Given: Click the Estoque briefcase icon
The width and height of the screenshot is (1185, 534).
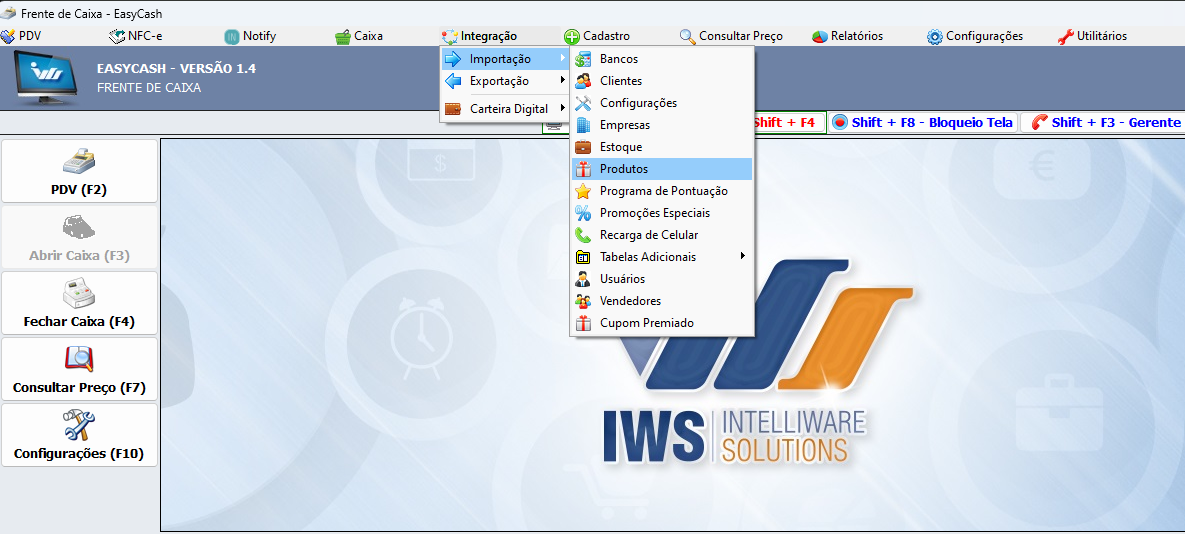Looking at the screenshot, I should 583,147.
